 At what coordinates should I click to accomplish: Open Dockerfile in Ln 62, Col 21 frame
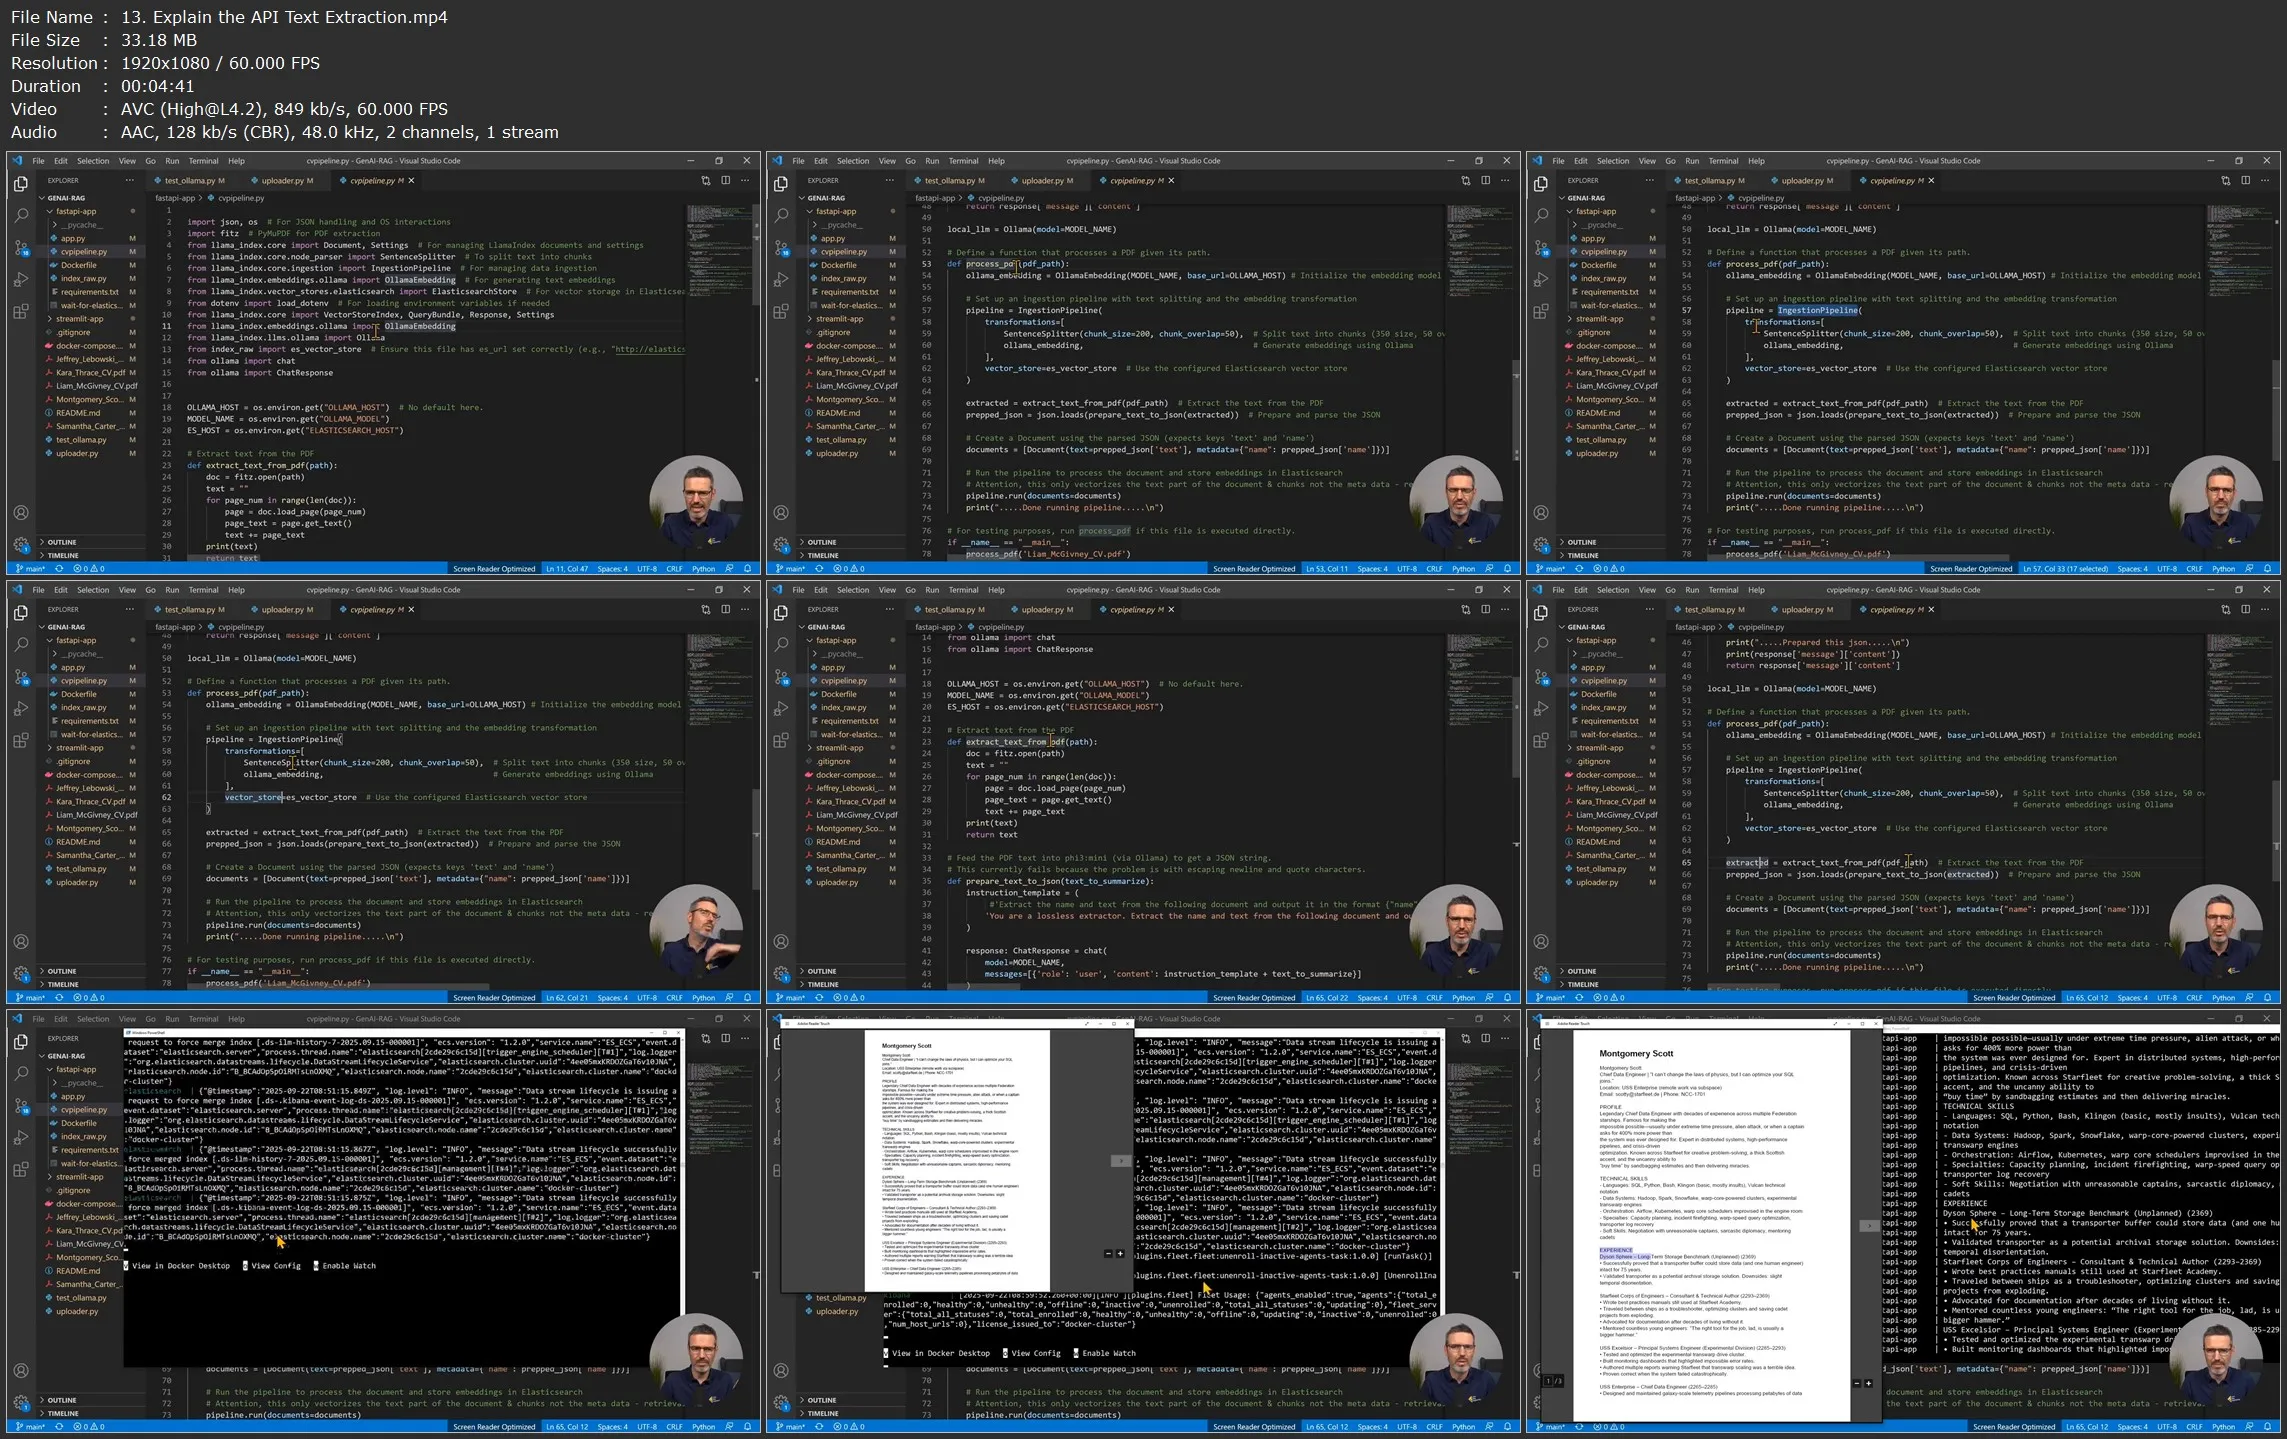pyautogui.click(x=79, y=694)
